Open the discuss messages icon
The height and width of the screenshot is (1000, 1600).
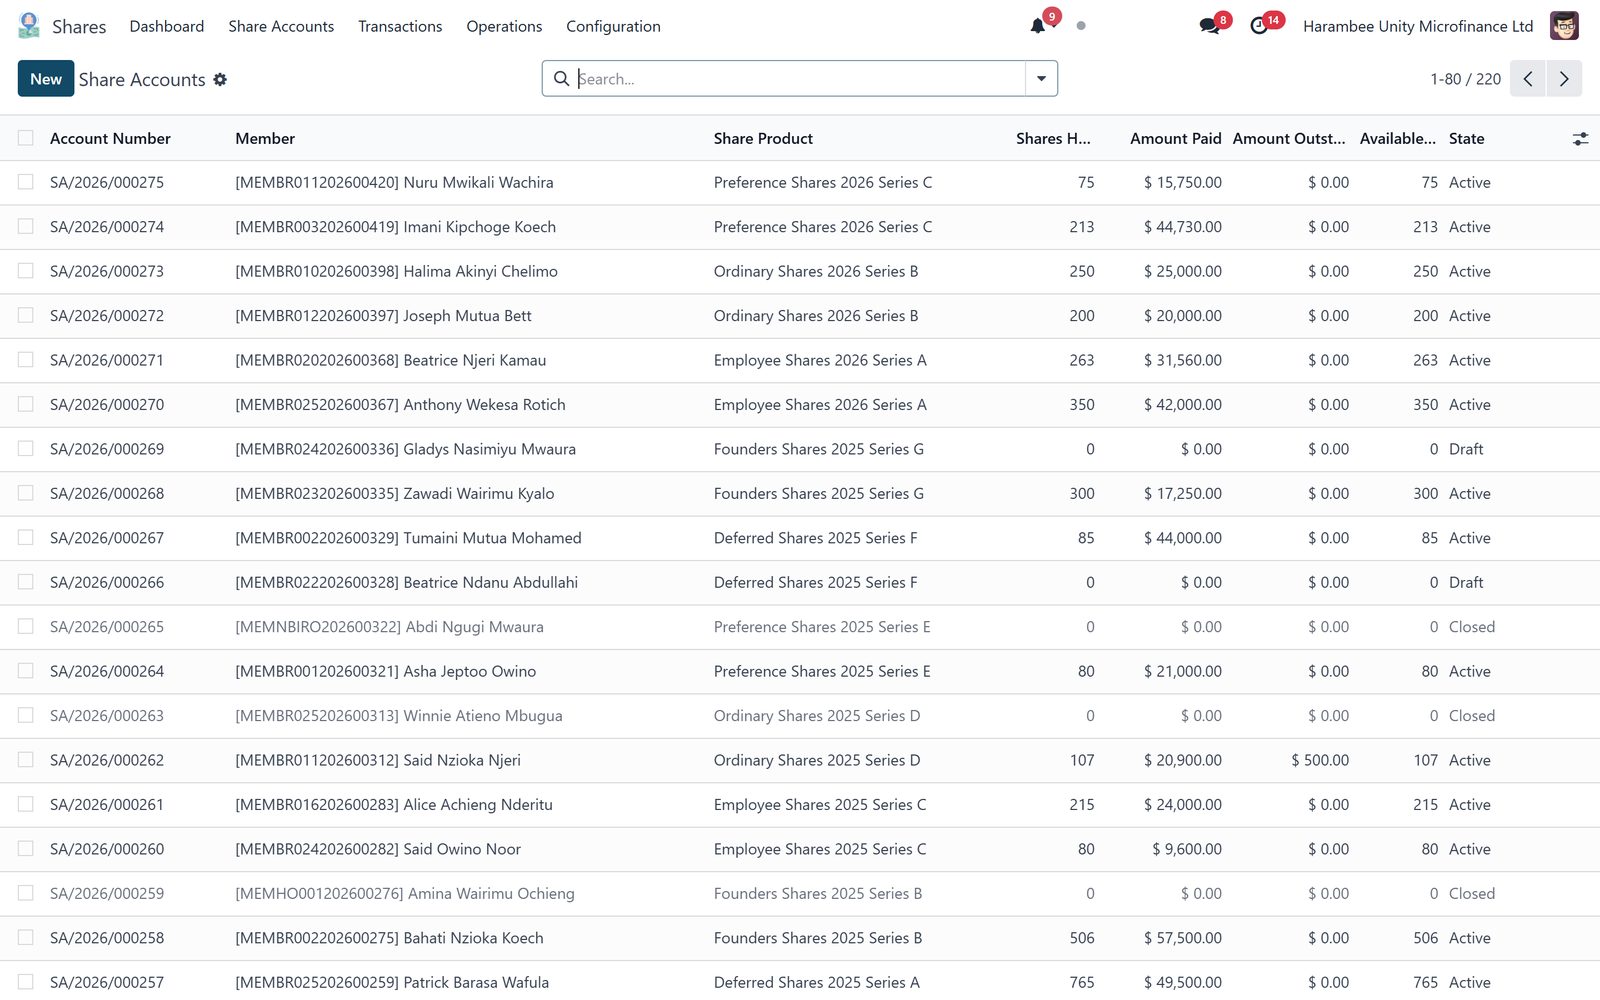click(1209, 26)
